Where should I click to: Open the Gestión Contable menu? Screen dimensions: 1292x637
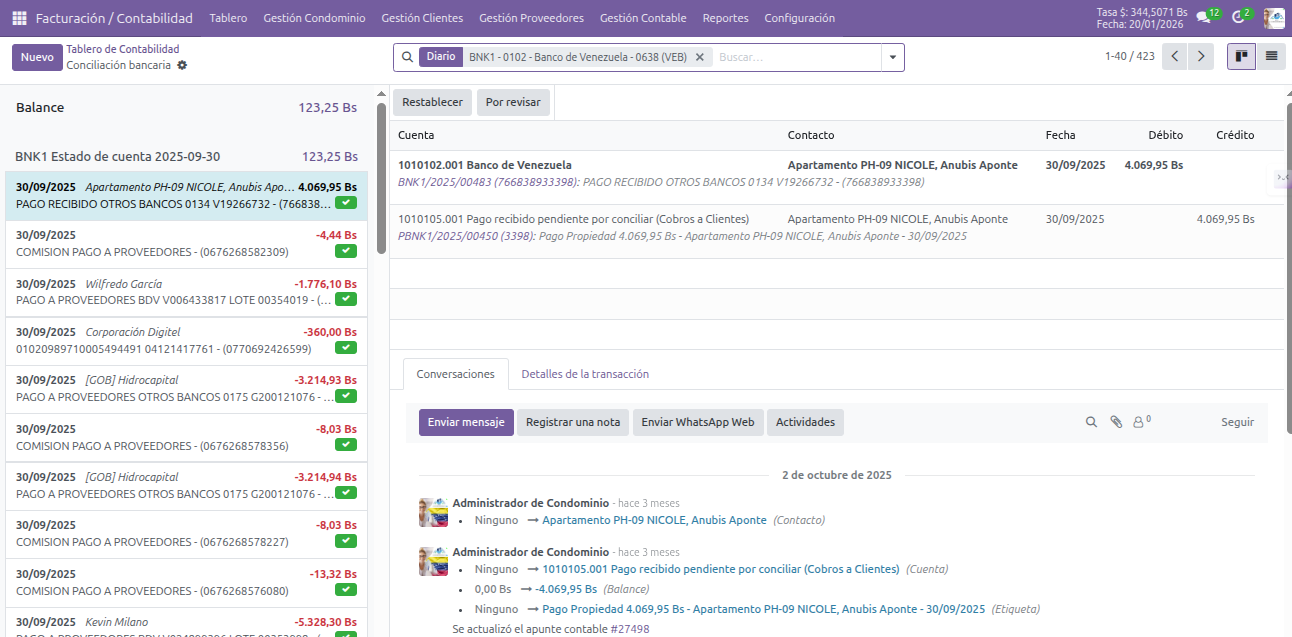642,18
